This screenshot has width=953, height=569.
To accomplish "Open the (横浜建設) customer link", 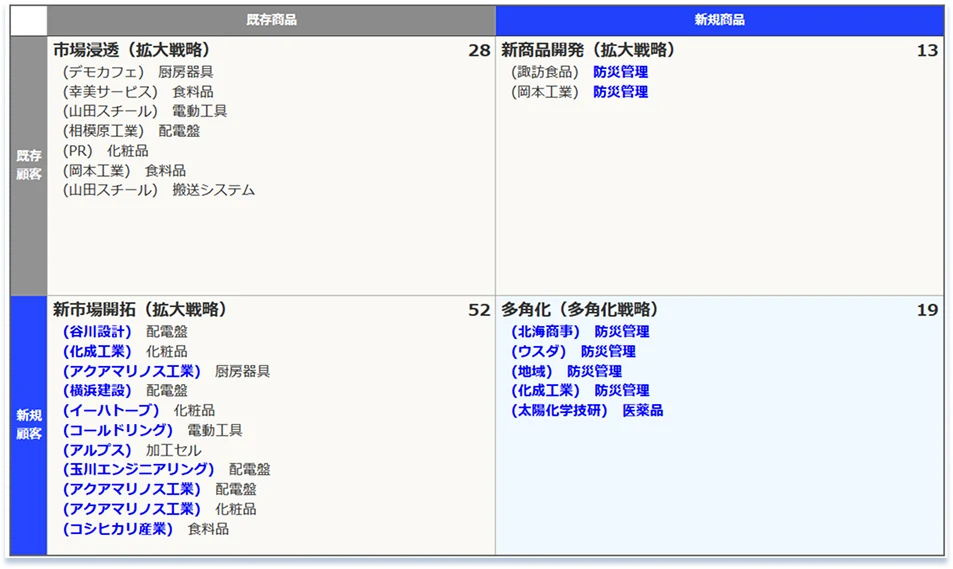I will pos(97,390).
